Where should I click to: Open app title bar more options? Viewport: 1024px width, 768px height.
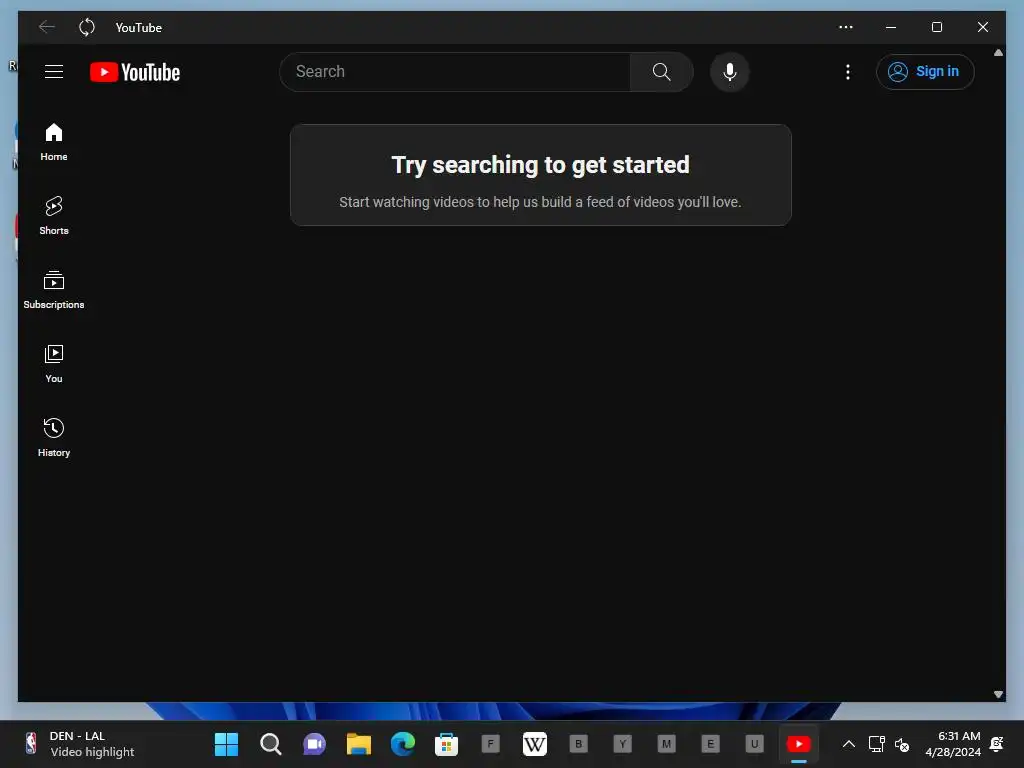[x=846, y=27]
